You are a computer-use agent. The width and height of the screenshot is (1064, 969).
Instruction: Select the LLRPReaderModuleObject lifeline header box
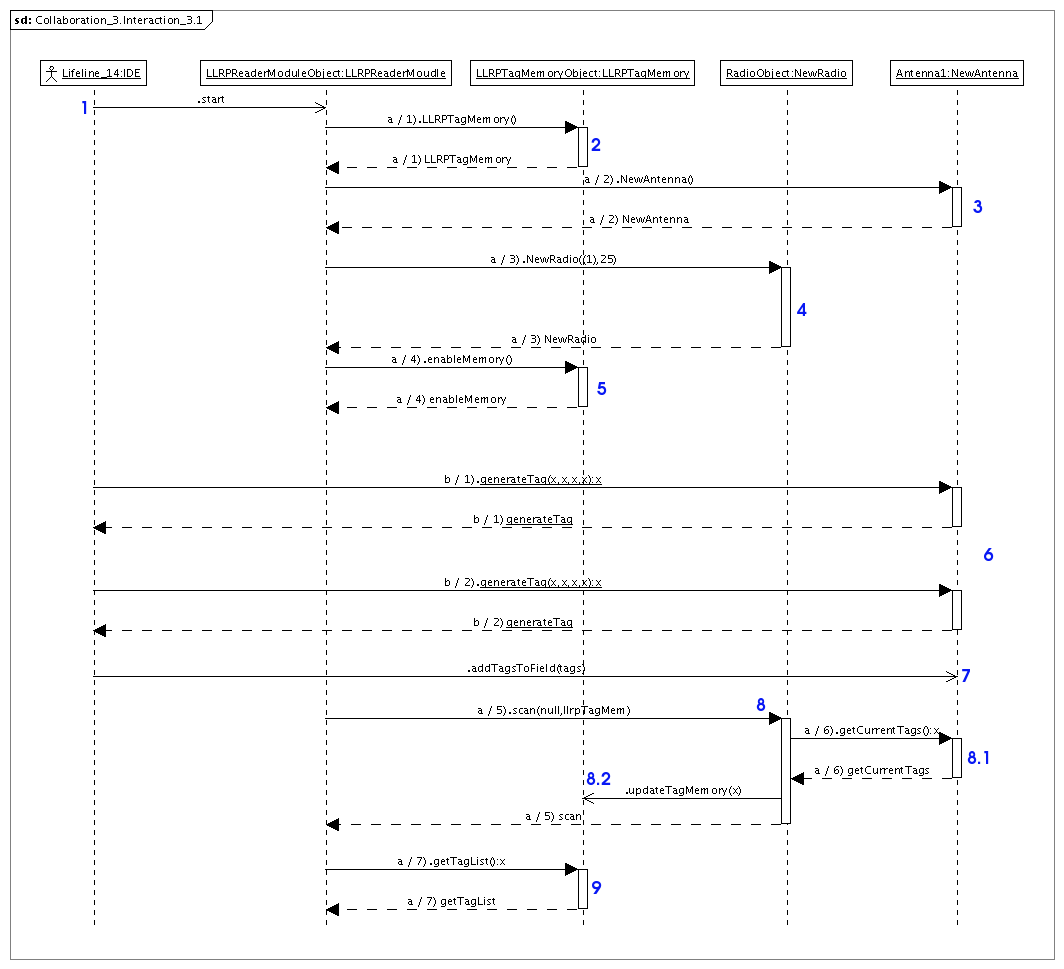click(x=325, y=73)
